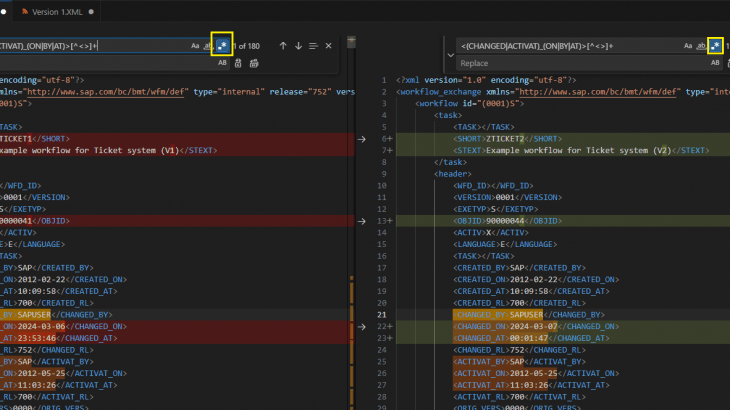This screenshot has height=410, width=730.
Task: Click ACTIVAT_ON 2012-05-25 on line 26
Action: [x=536, y=373]
